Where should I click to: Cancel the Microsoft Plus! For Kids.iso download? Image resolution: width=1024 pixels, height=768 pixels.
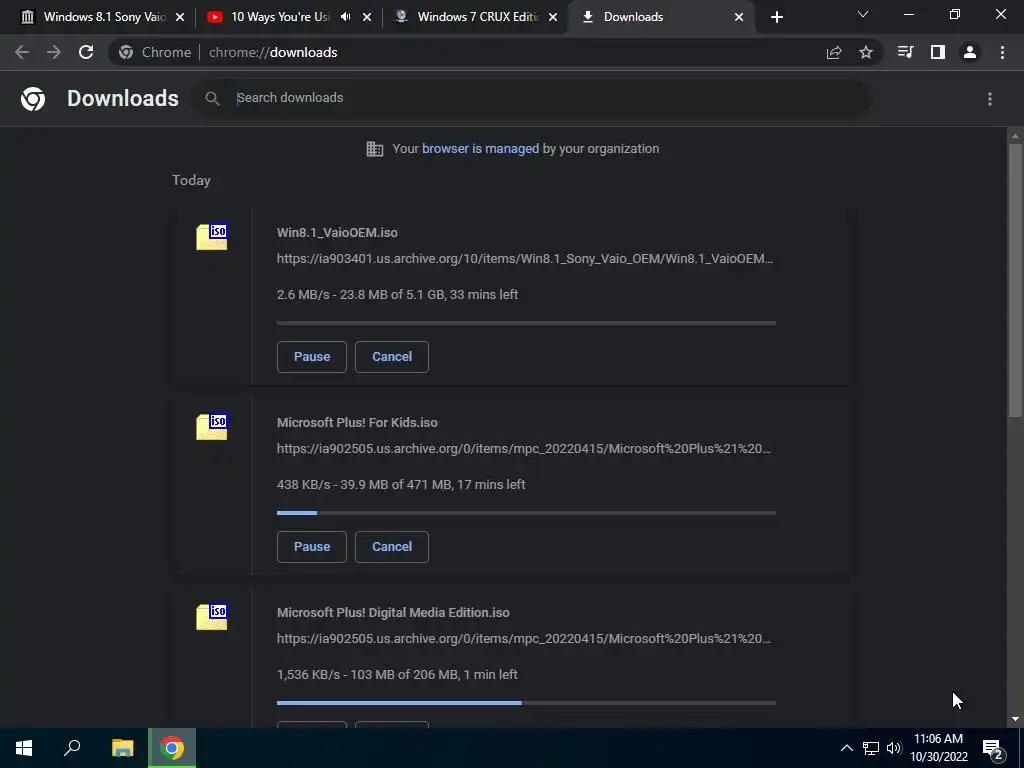(x=392, y=547)
